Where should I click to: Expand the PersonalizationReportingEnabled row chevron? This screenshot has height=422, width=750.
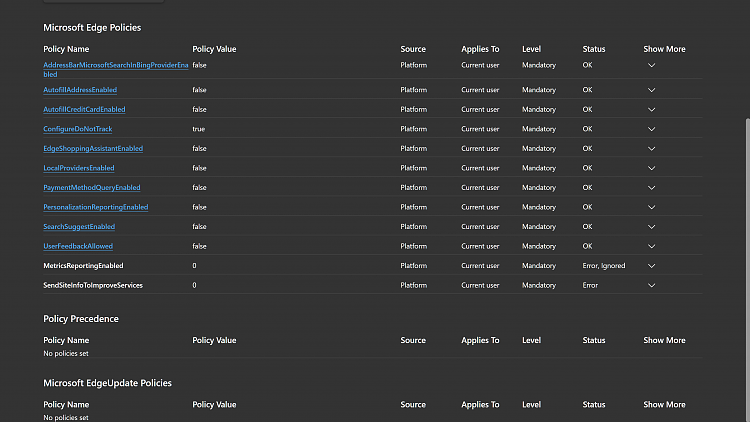[652, 207]
